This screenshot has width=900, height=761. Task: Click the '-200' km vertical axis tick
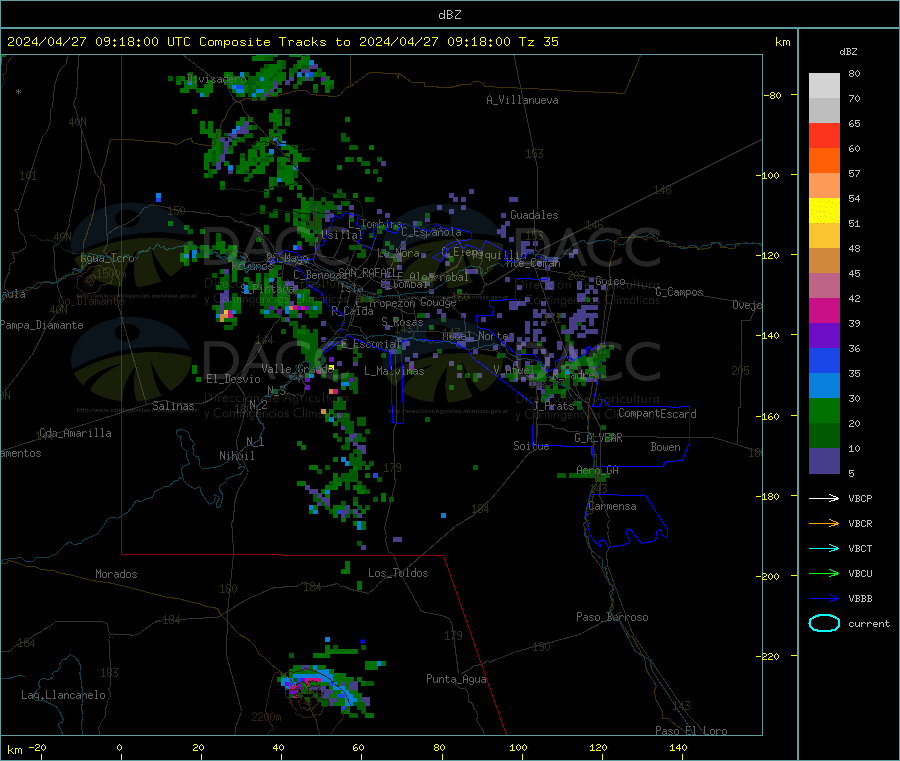[x=770, y=576]
